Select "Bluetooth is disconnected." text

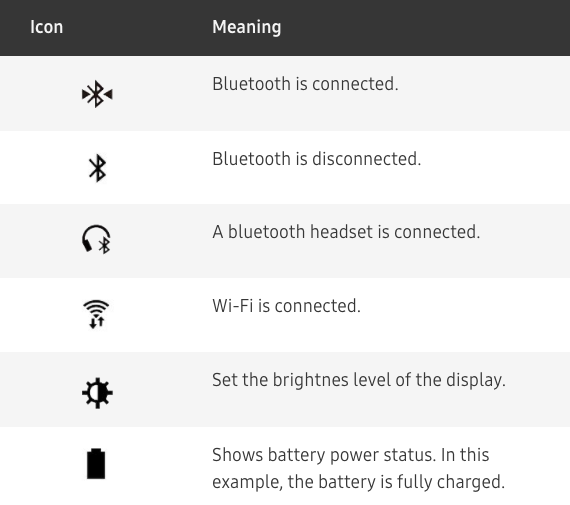317,159
